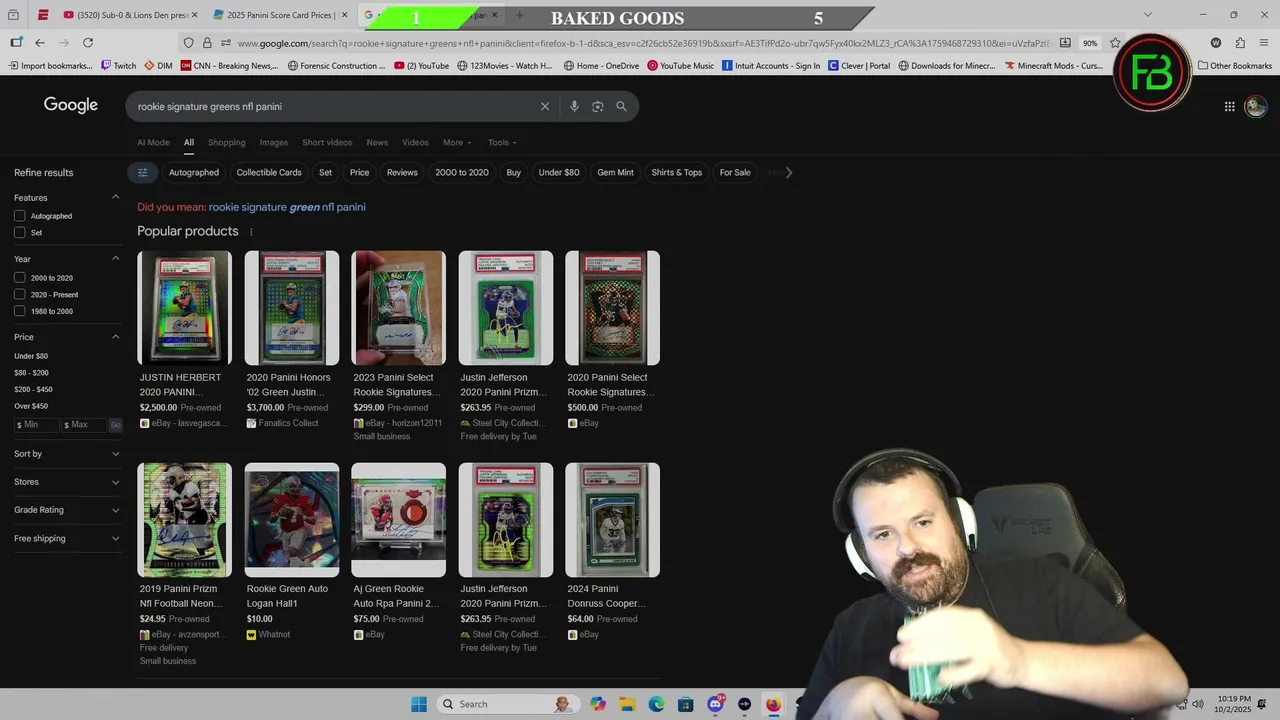This screenshot has height=720, width=1280.
Task: Open a new browser tab with plus
Action: point(519,15)
